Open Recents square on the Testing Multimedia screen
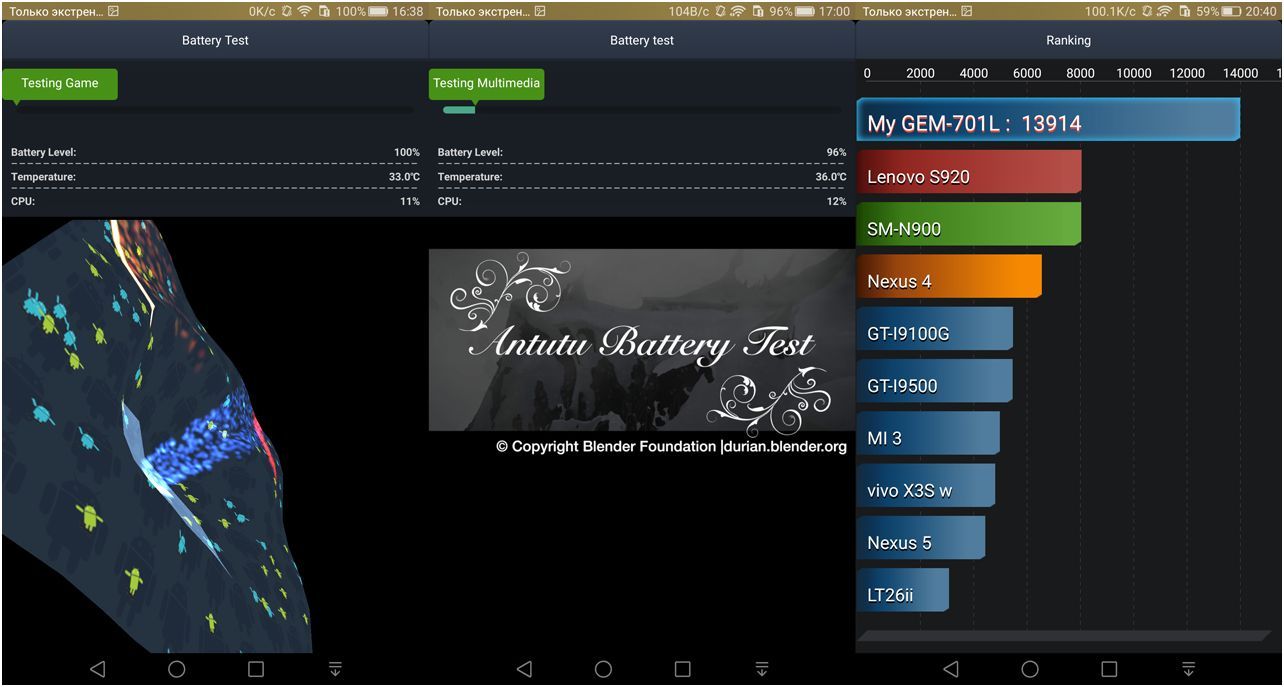The width and height of the screenshot is (1284, 687). point(682,669)
